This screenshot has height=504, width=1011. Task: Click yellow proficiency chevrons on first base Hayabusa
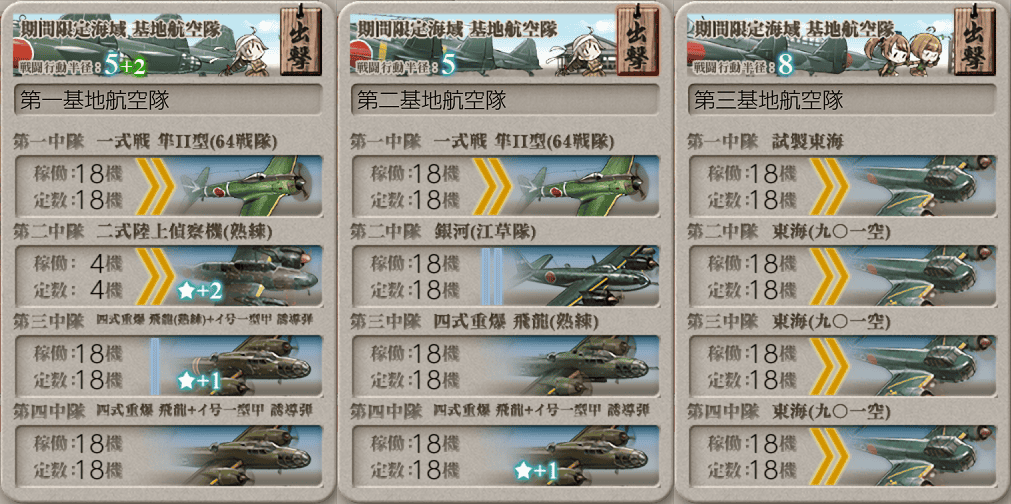pos(155,186)
